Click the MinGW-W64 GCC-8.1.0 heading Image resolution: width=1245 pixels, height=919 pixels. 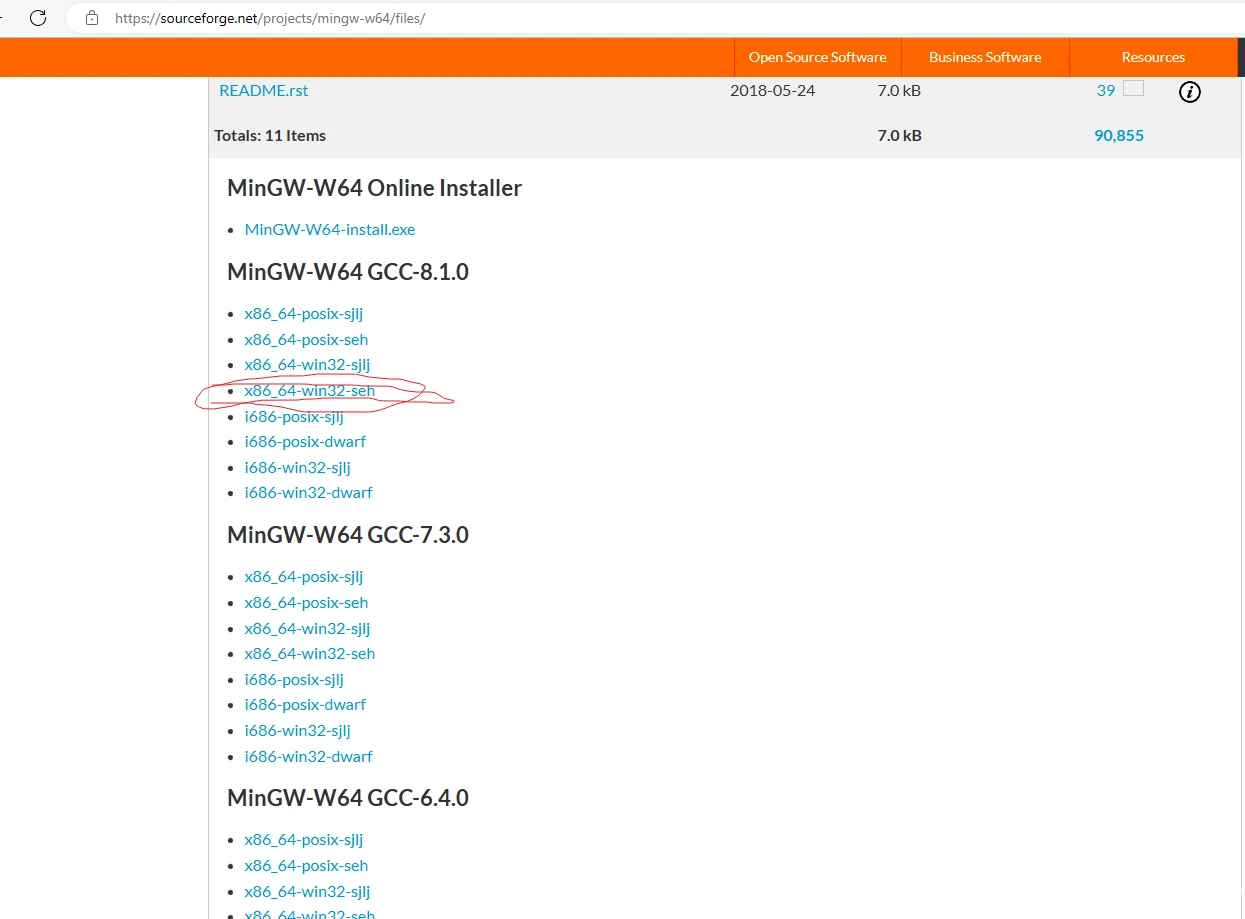click(348, 271)
